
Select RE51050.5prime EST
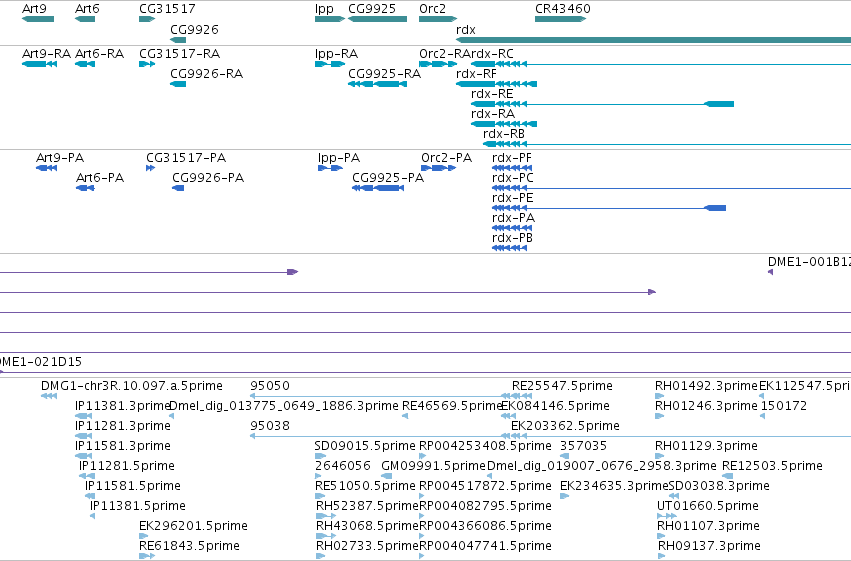(x=322, y=496)
